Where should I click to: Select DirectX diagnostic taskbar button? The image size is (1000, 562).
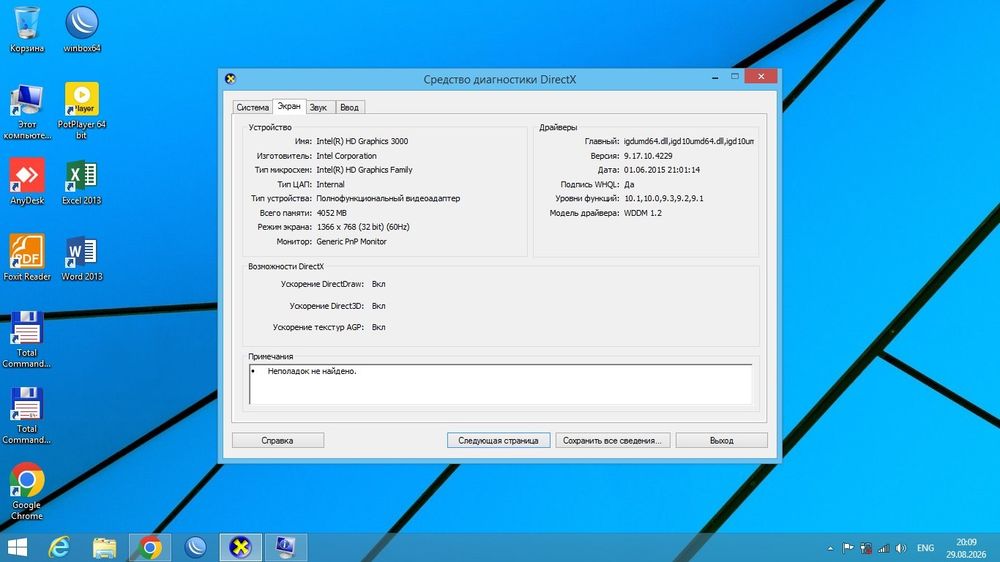[x=240, y=547]
